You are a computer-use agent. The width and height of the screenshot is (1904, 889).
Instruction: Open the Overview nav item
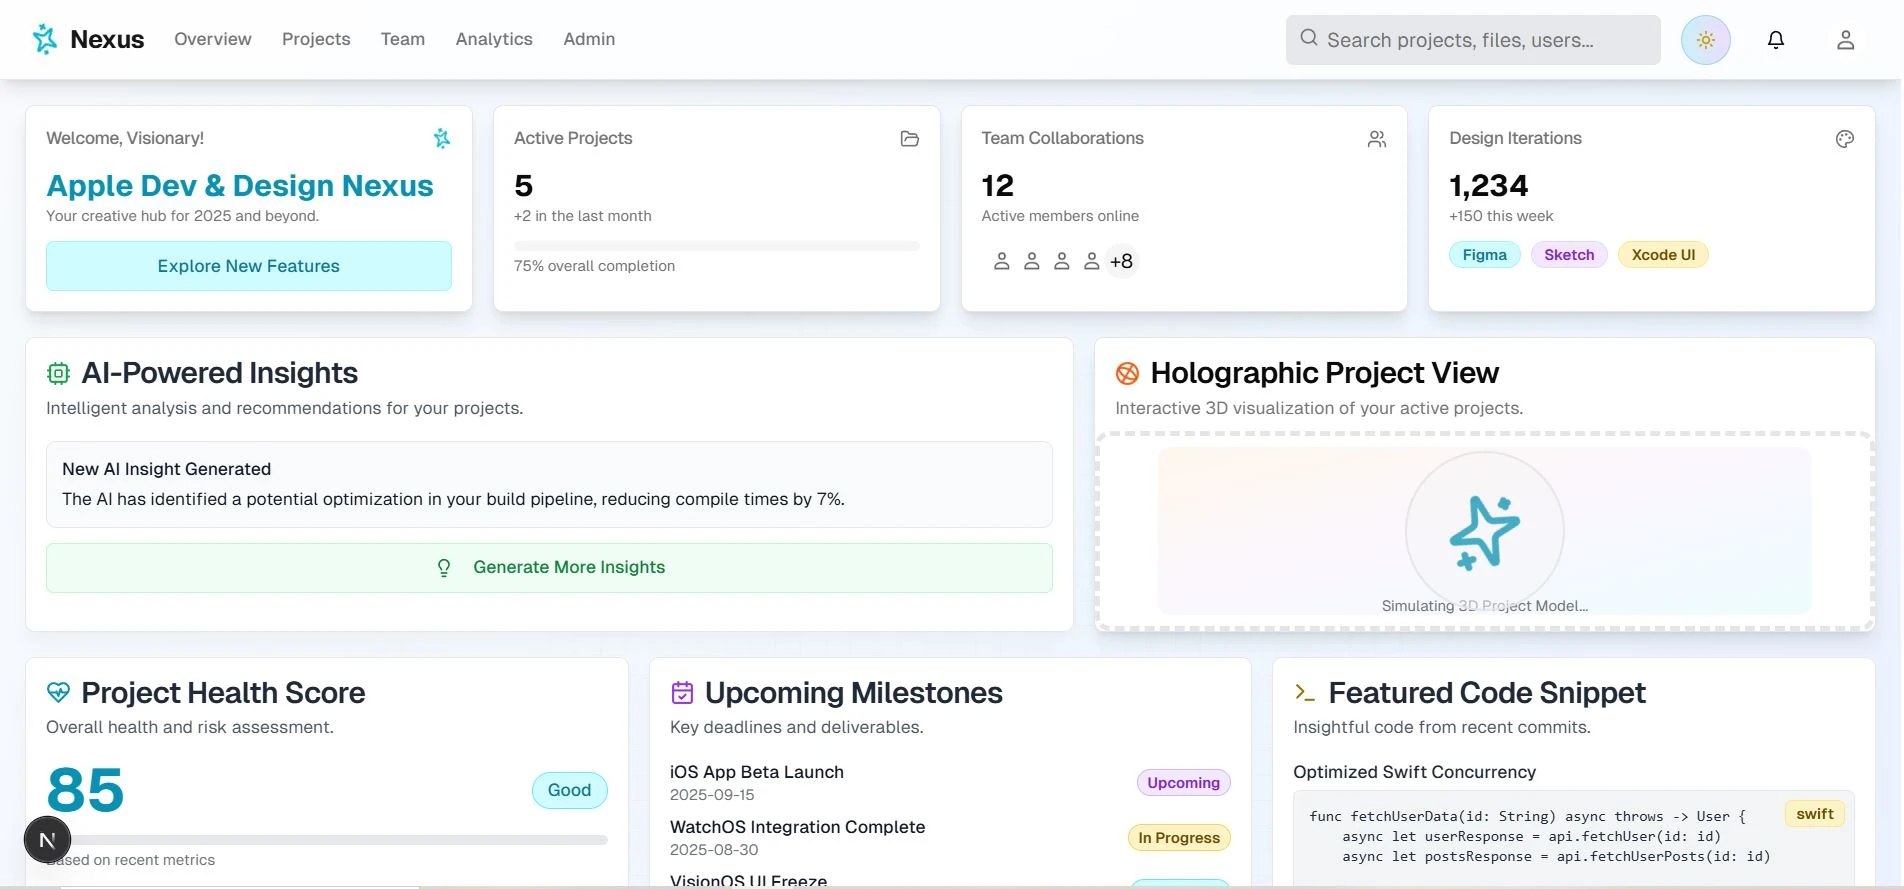coord(213,39)
